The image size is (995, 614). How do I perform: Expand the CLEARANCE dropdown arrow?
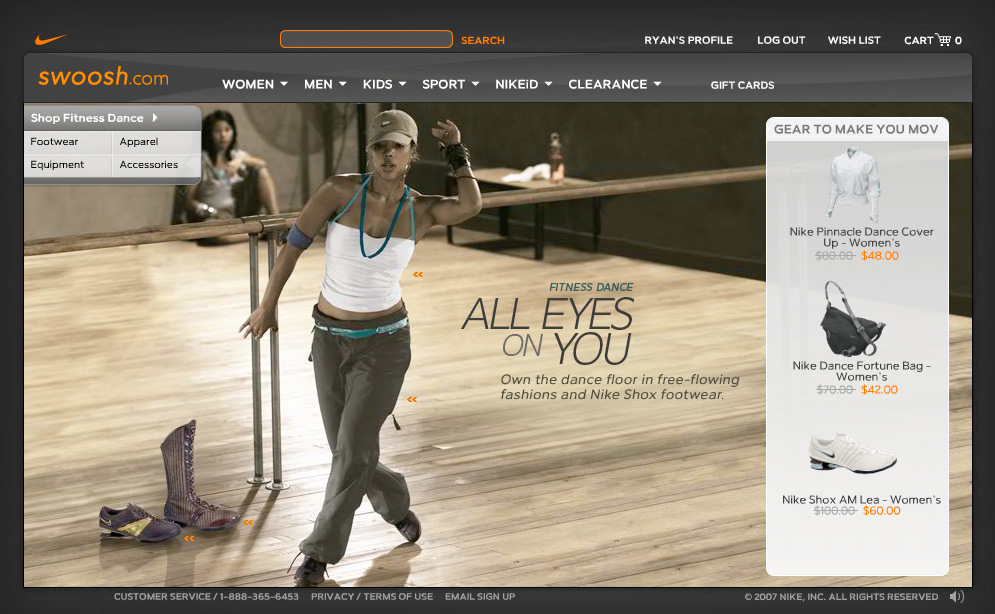657,84
